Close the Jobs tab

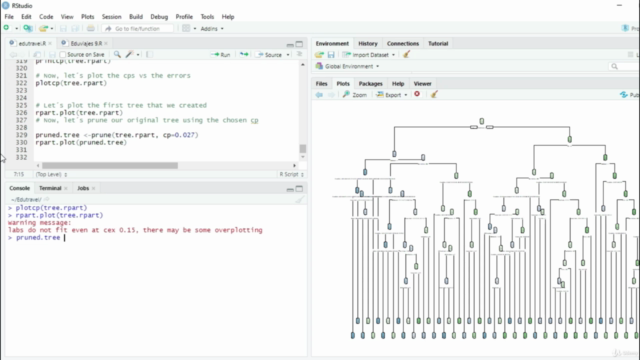93,188
